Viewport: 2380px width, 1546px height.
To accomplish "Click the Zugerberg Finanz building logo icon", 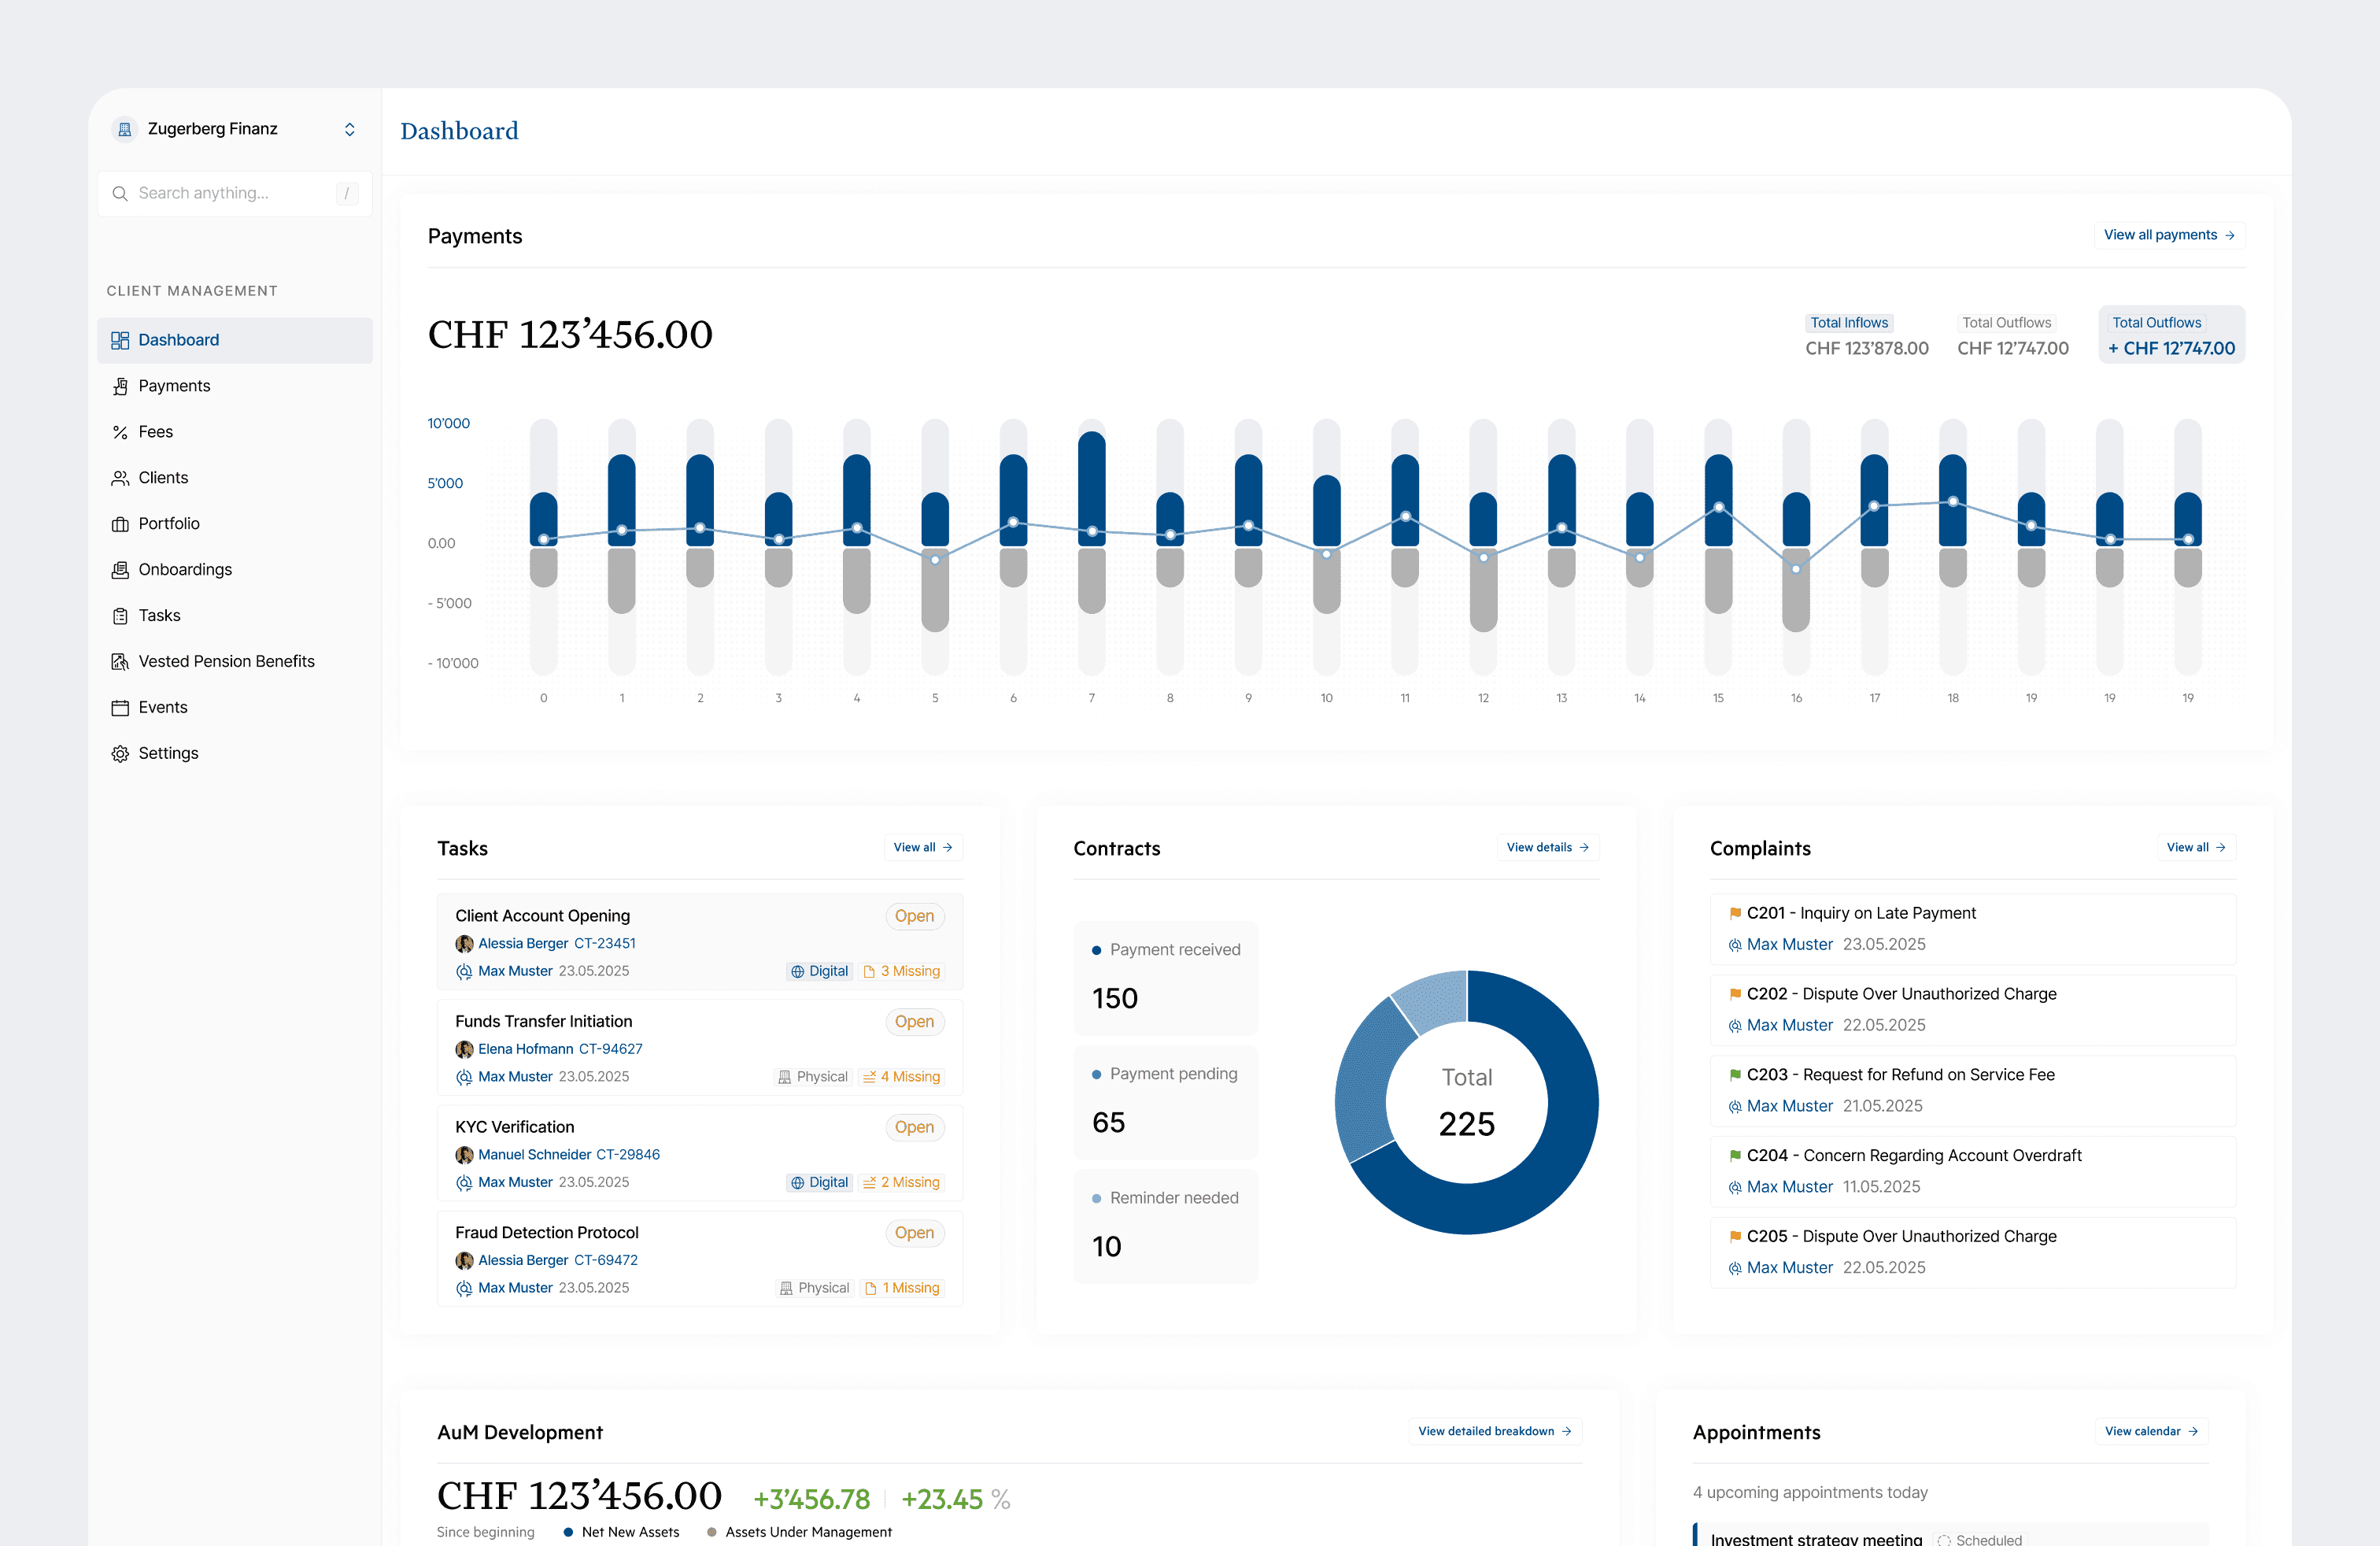I will pos(125,129).
